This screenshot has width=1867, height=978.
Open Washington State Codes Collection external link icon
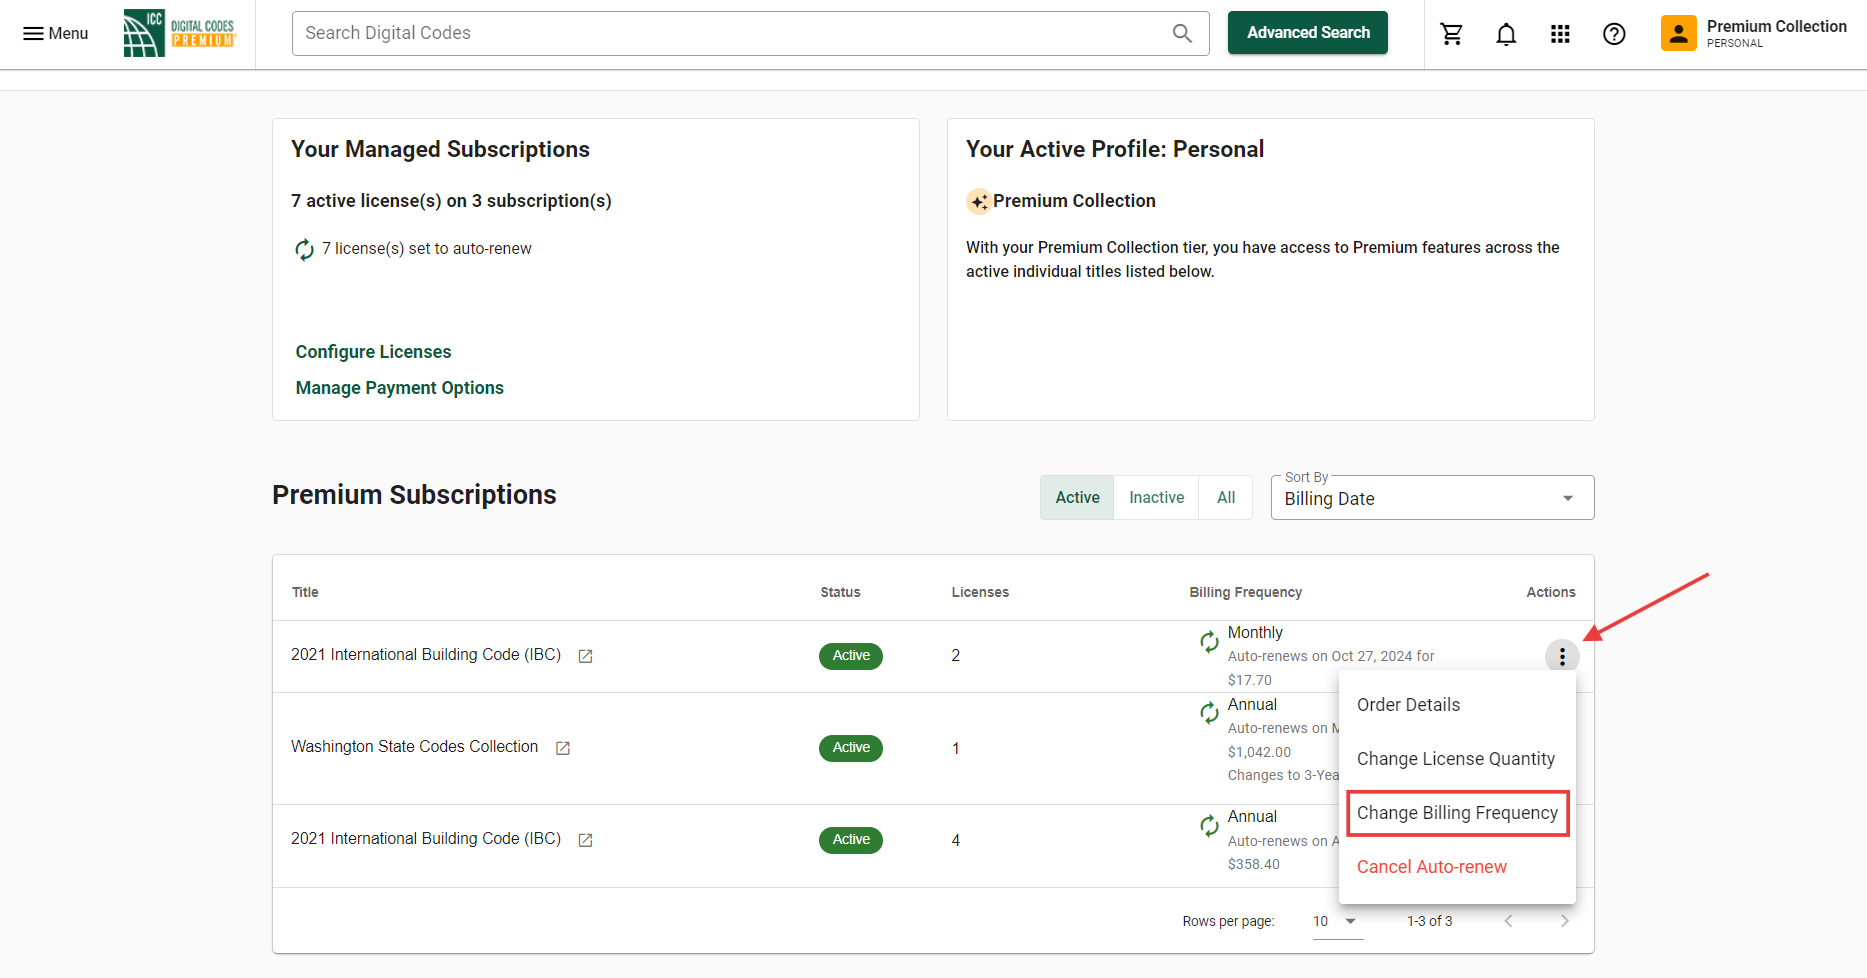(563, 748)
